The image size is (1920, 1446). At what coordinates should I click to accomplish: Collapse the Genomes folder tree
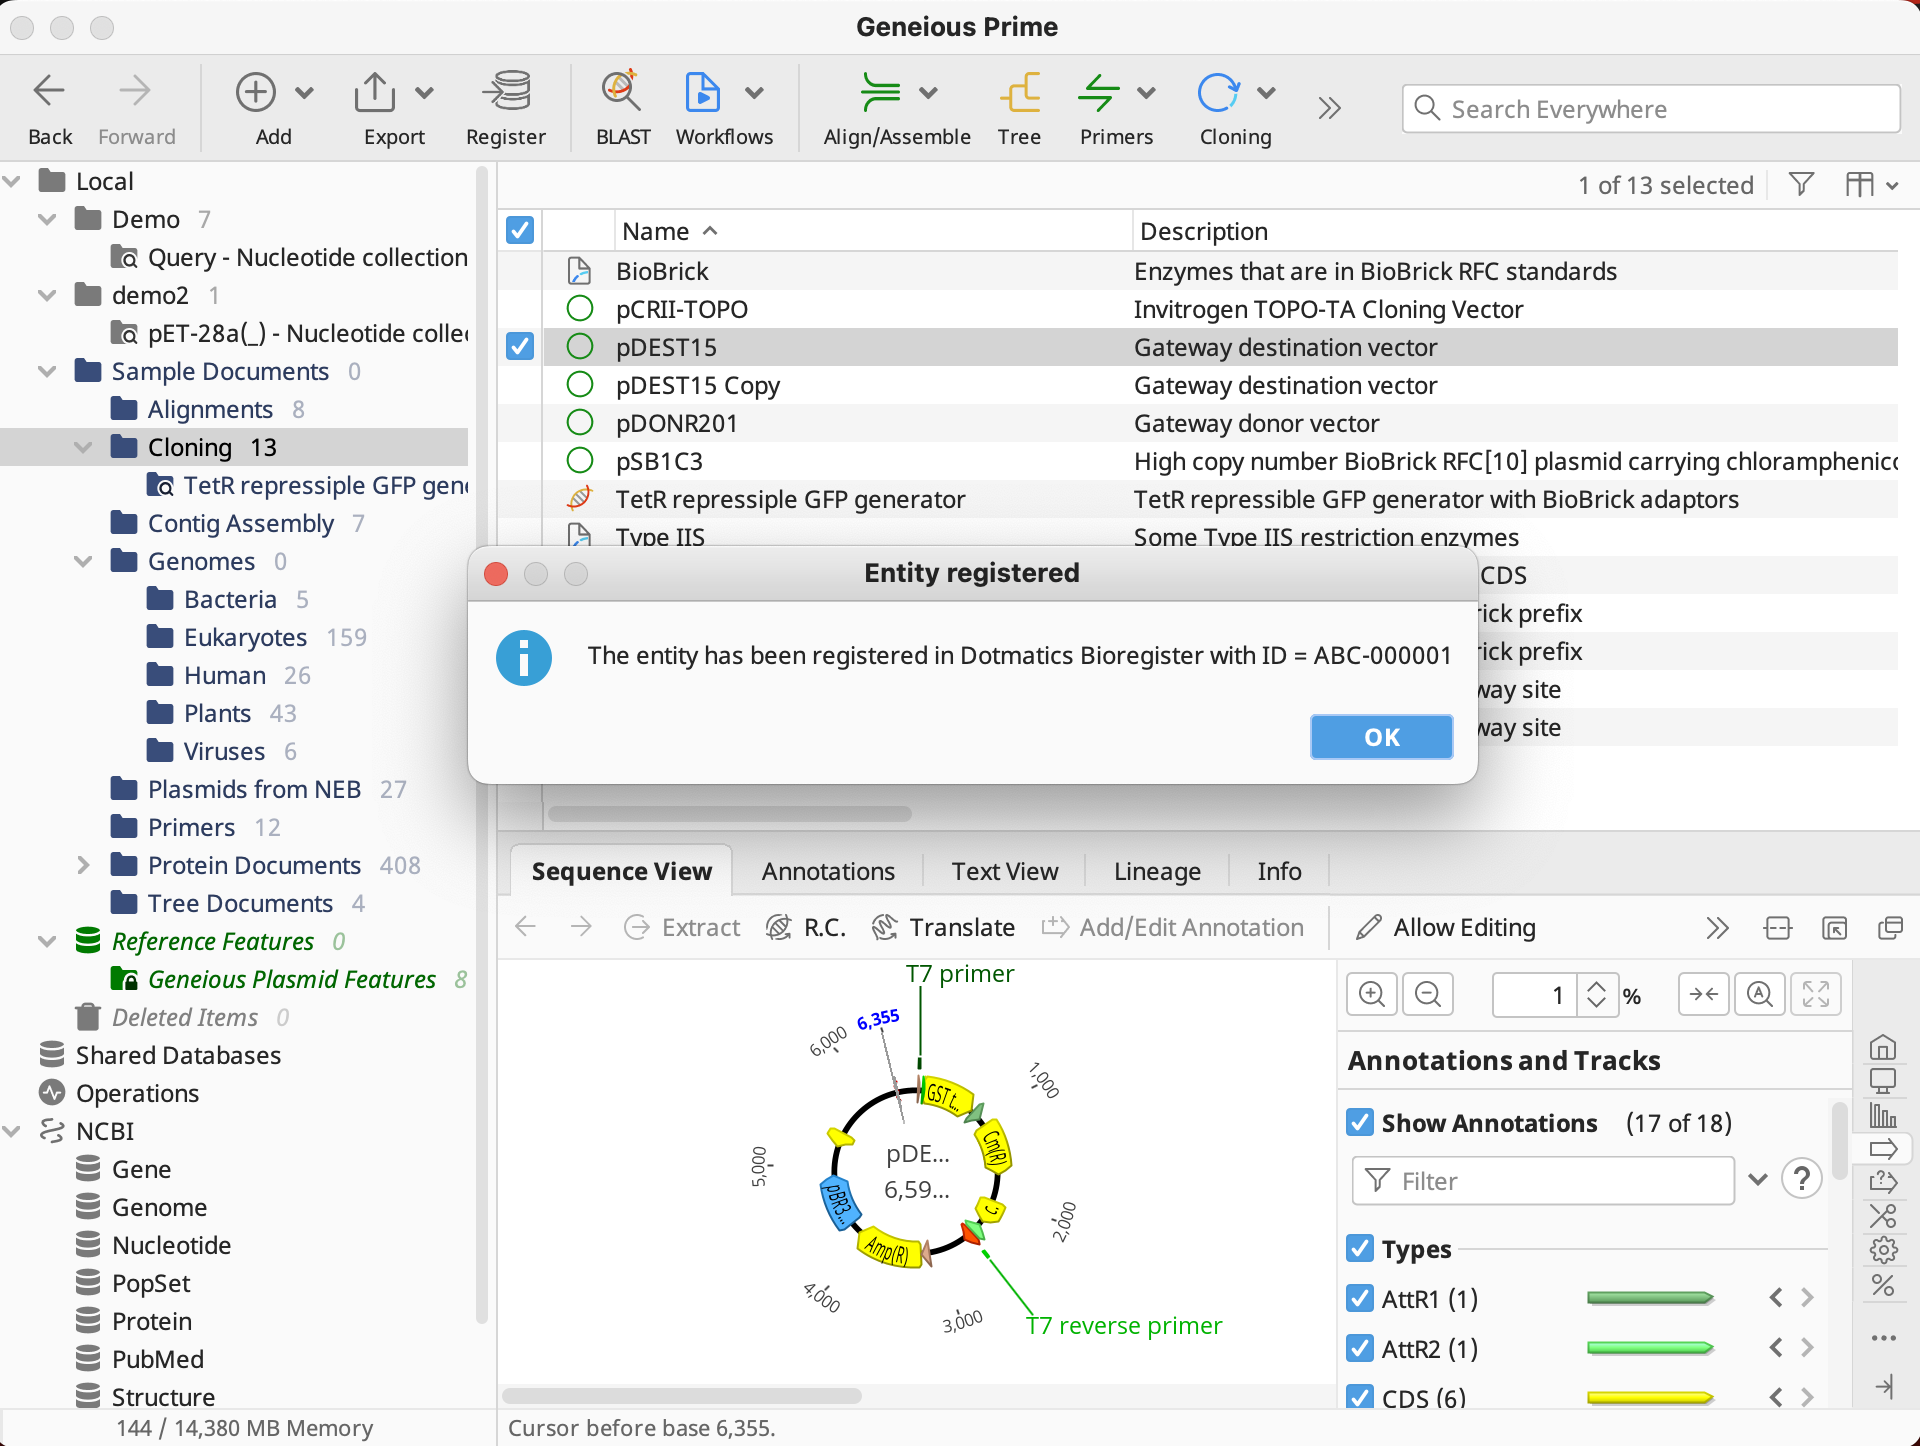(84, 561)
